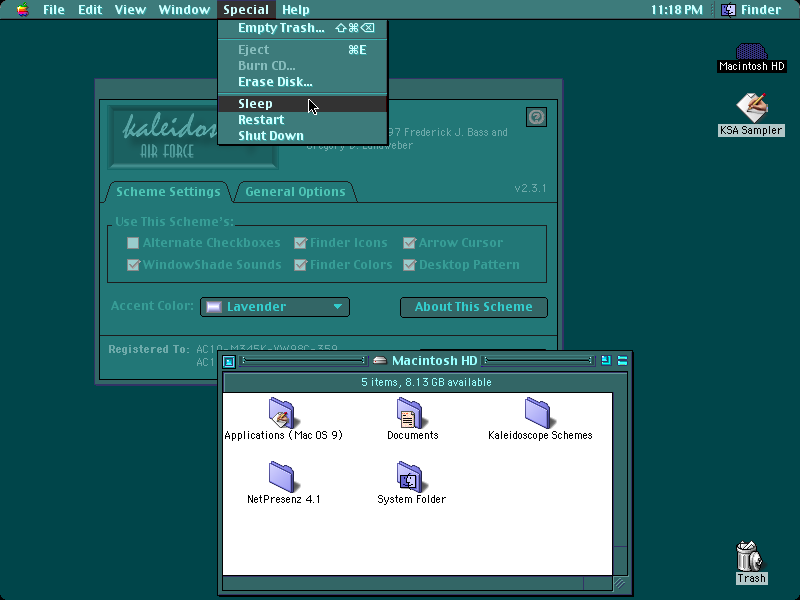
Task: Click the "Registered To:" label
Action: (148, 349)
